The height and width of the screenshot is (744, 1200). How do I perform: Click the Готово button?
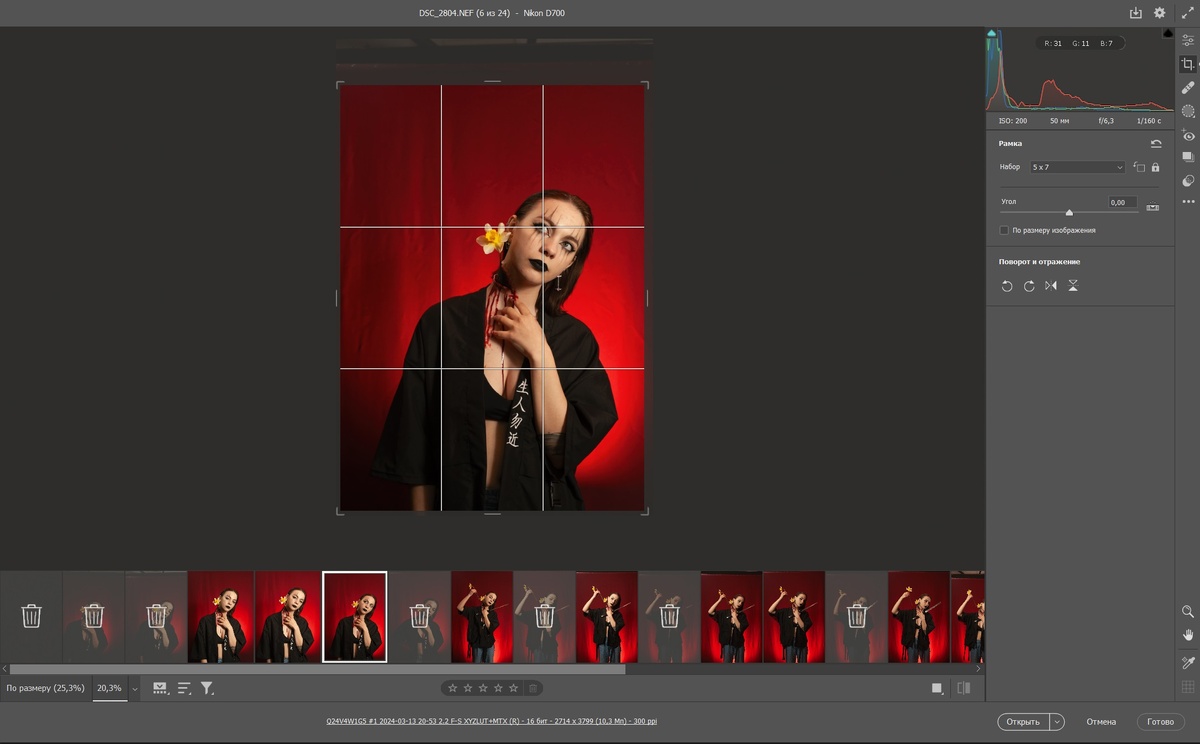(1161, 721)
